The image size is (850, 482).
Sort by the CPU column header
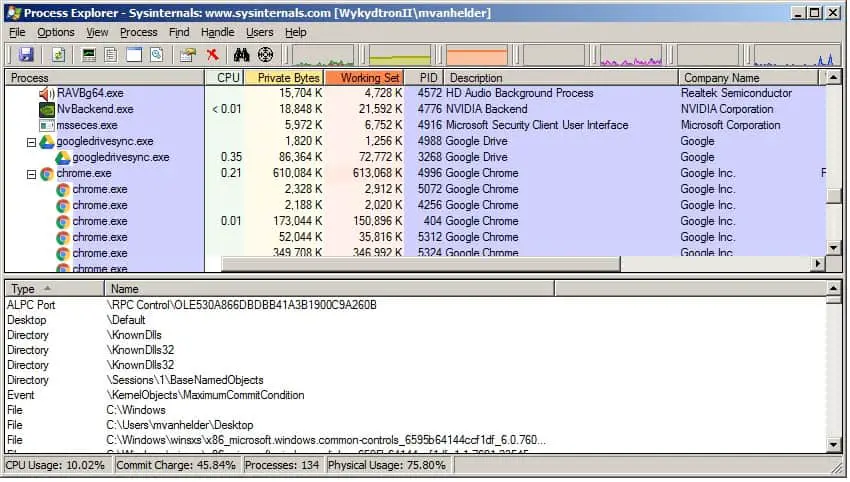click(x=224, y=78)
